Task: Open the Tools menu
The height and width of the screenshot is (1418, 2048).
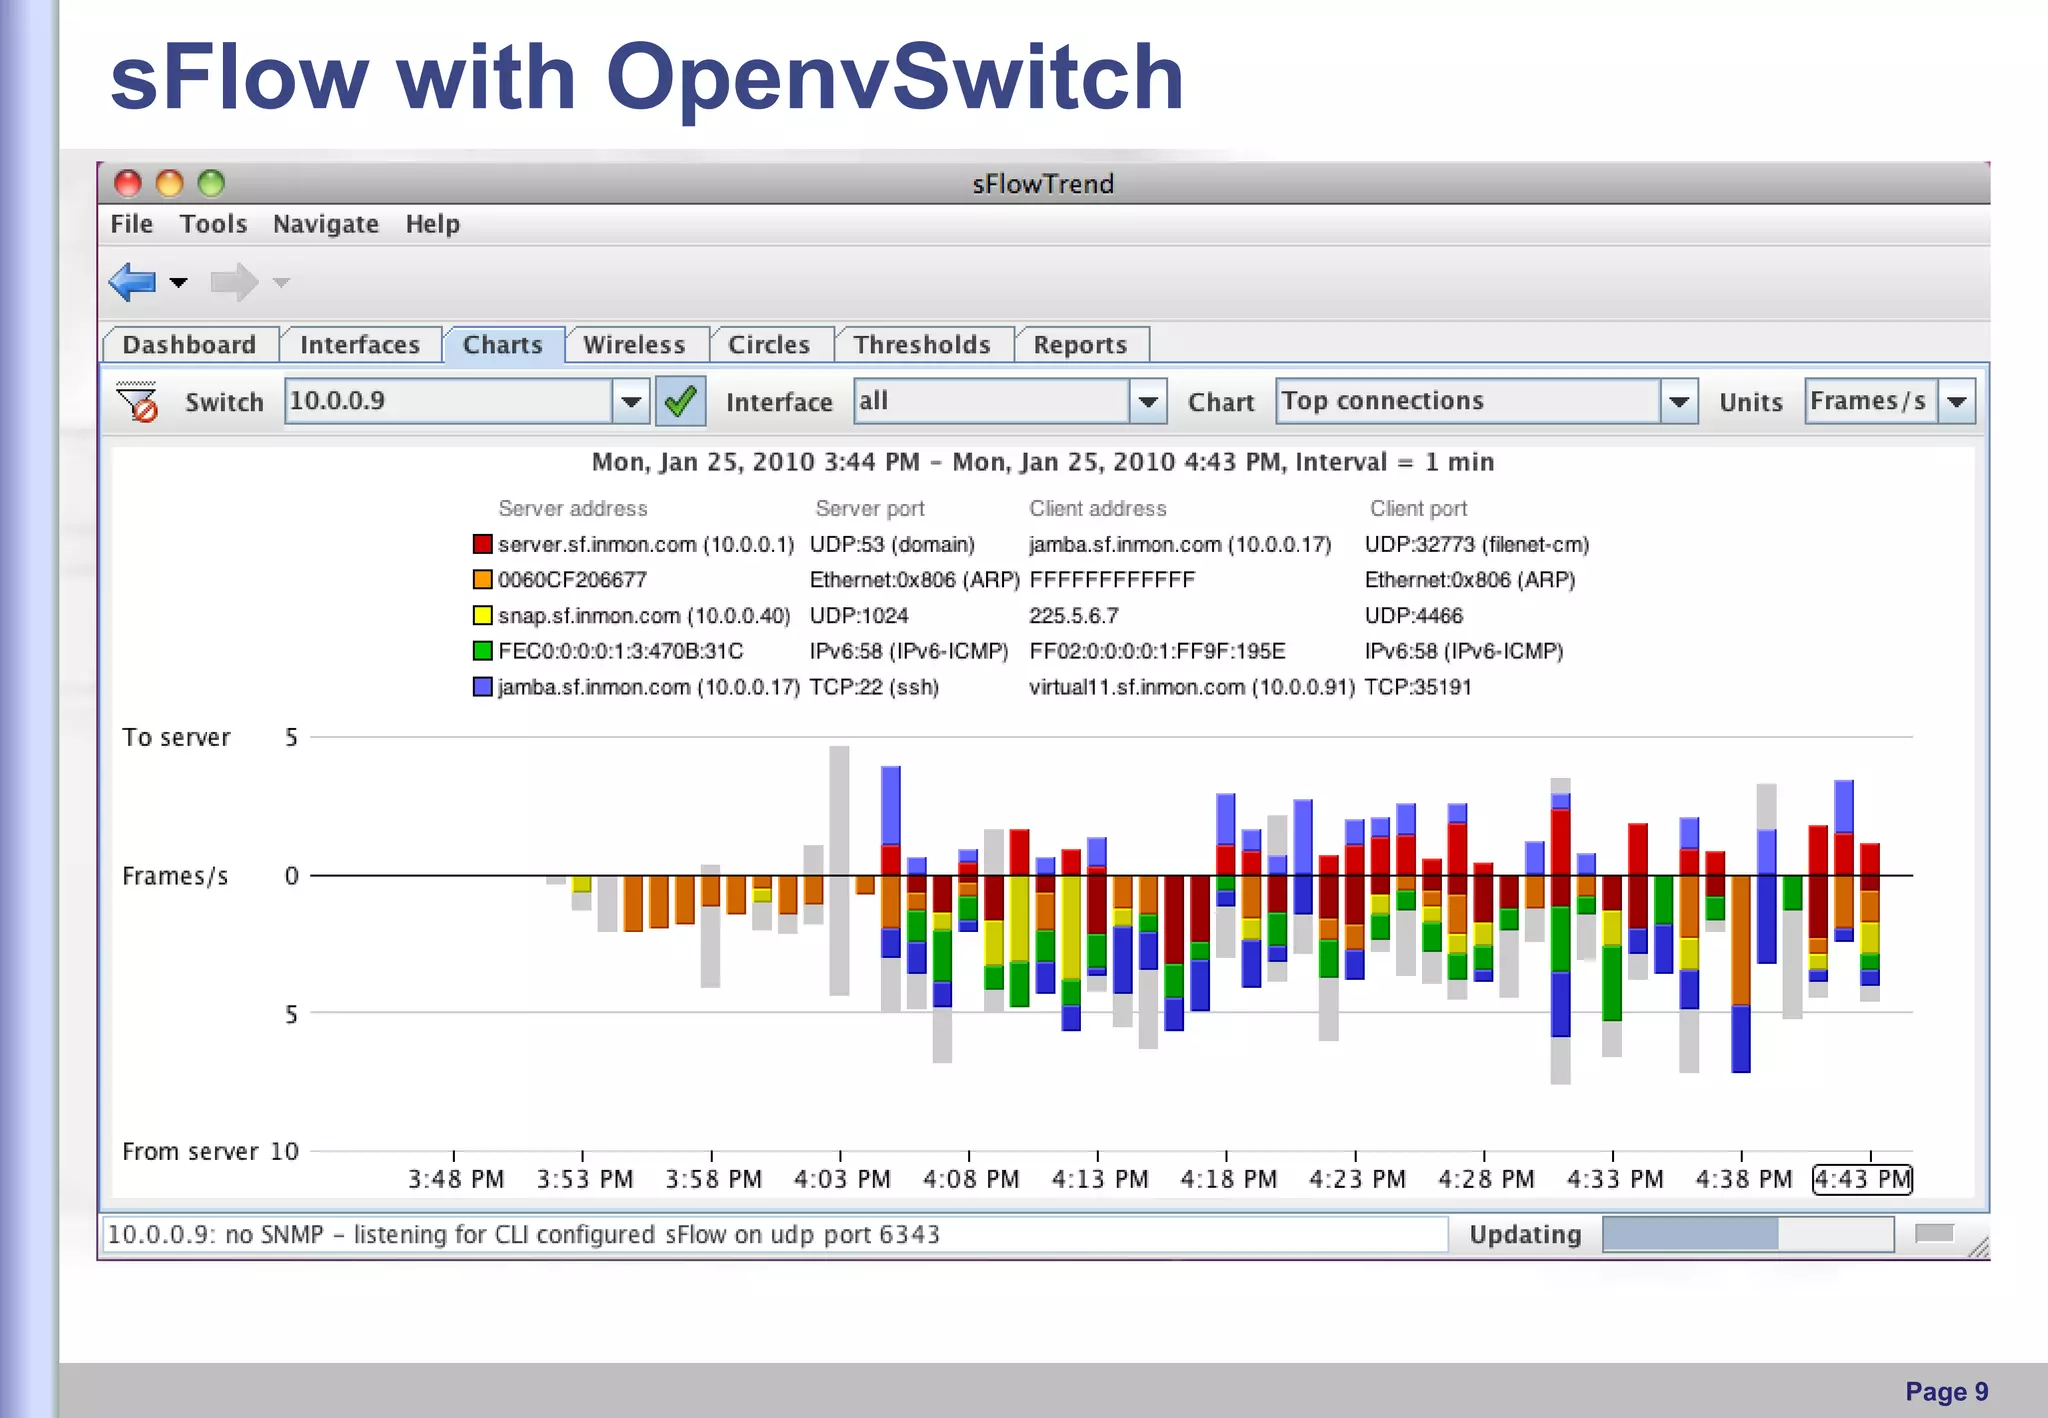Action: pyautogui.click(x=213, y=224)
